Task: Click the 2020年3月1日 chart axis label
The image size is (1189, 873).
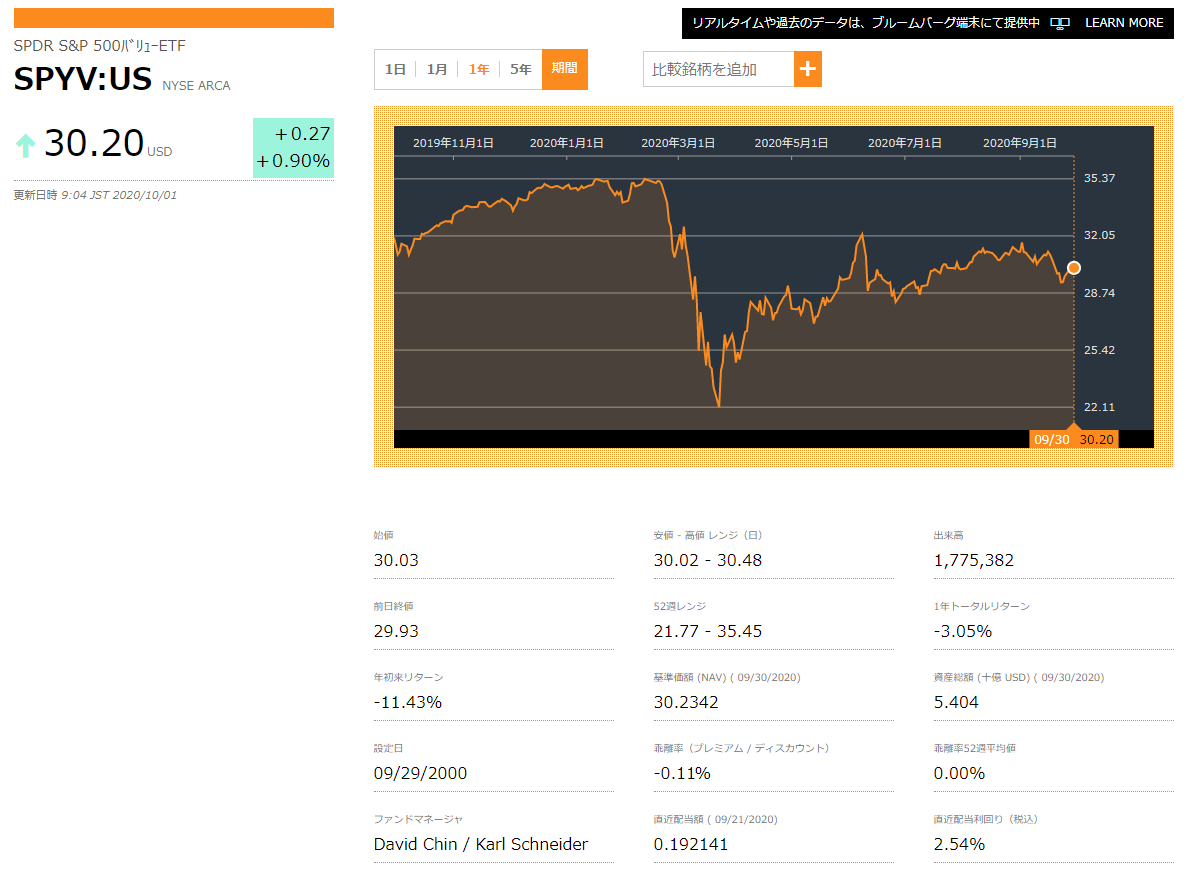Action: [678, 143]
